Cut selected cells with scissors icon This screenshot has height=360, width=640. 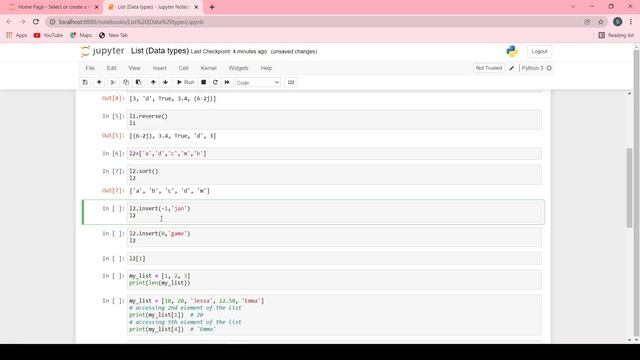(113, 82)
